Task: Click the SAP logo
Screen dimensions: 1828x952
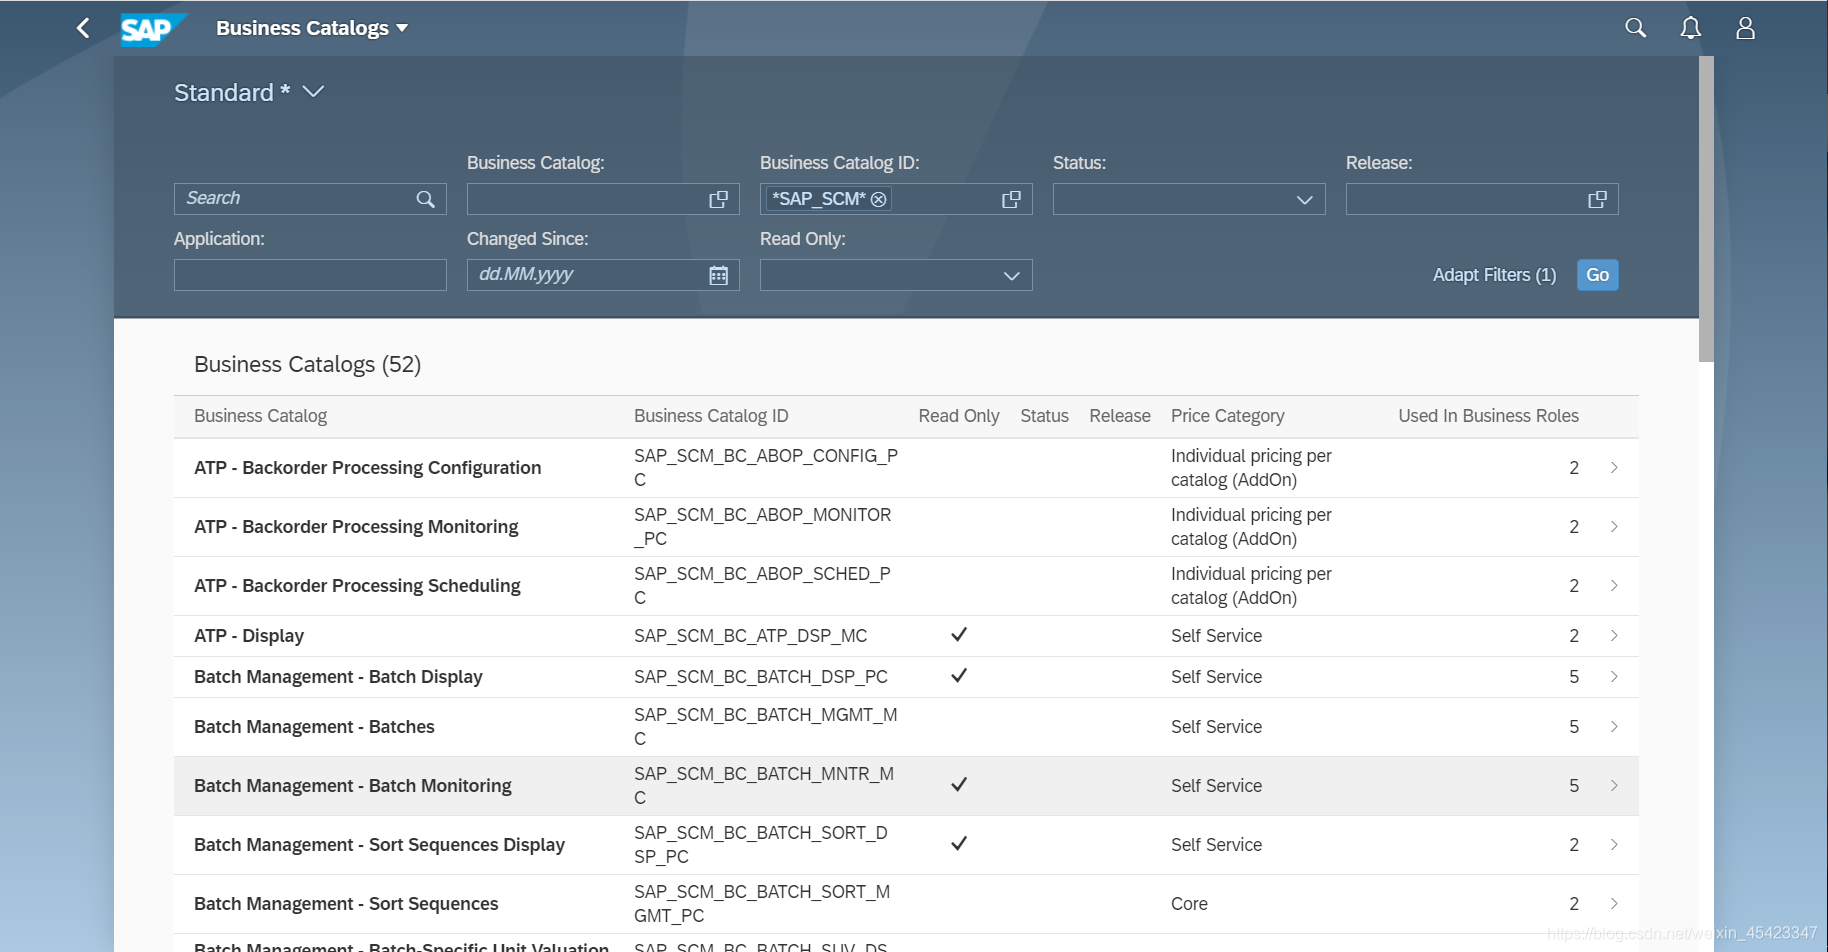Action: 153,29
